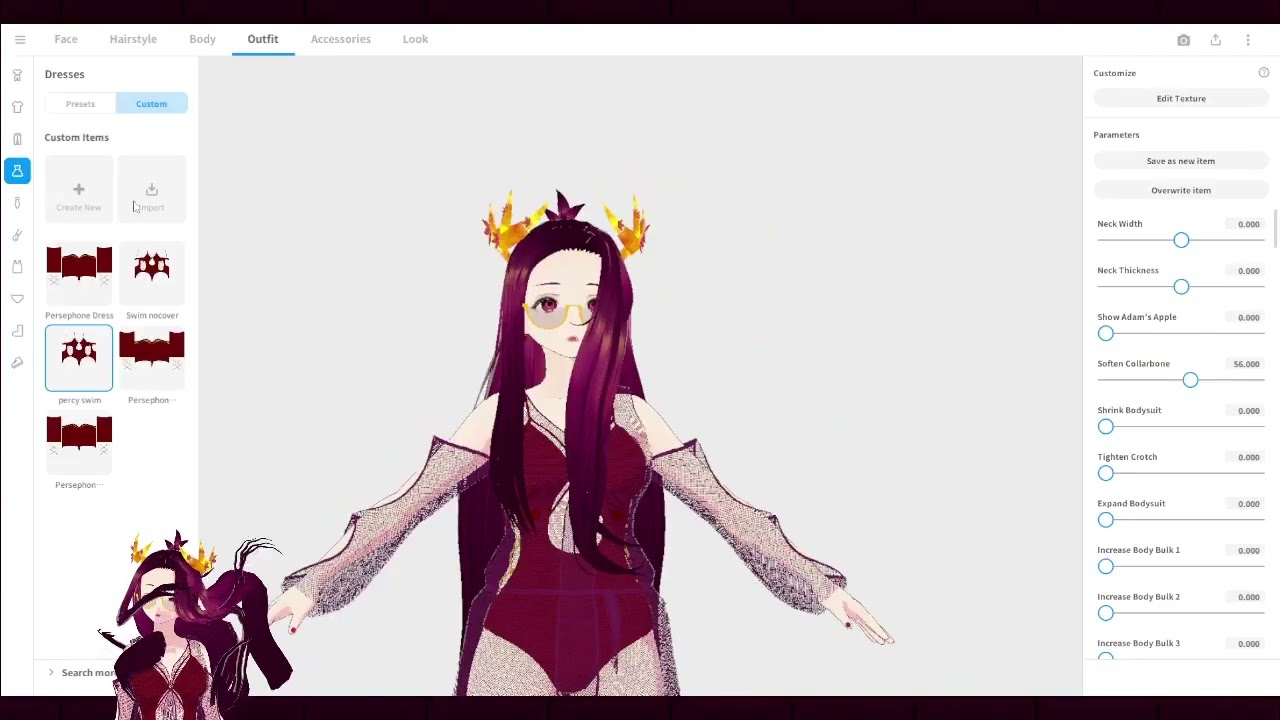Image resolution: width=1280 pixels, height=720 pixels.
Task: Click the Custom Items heading text
Action: 77,138
